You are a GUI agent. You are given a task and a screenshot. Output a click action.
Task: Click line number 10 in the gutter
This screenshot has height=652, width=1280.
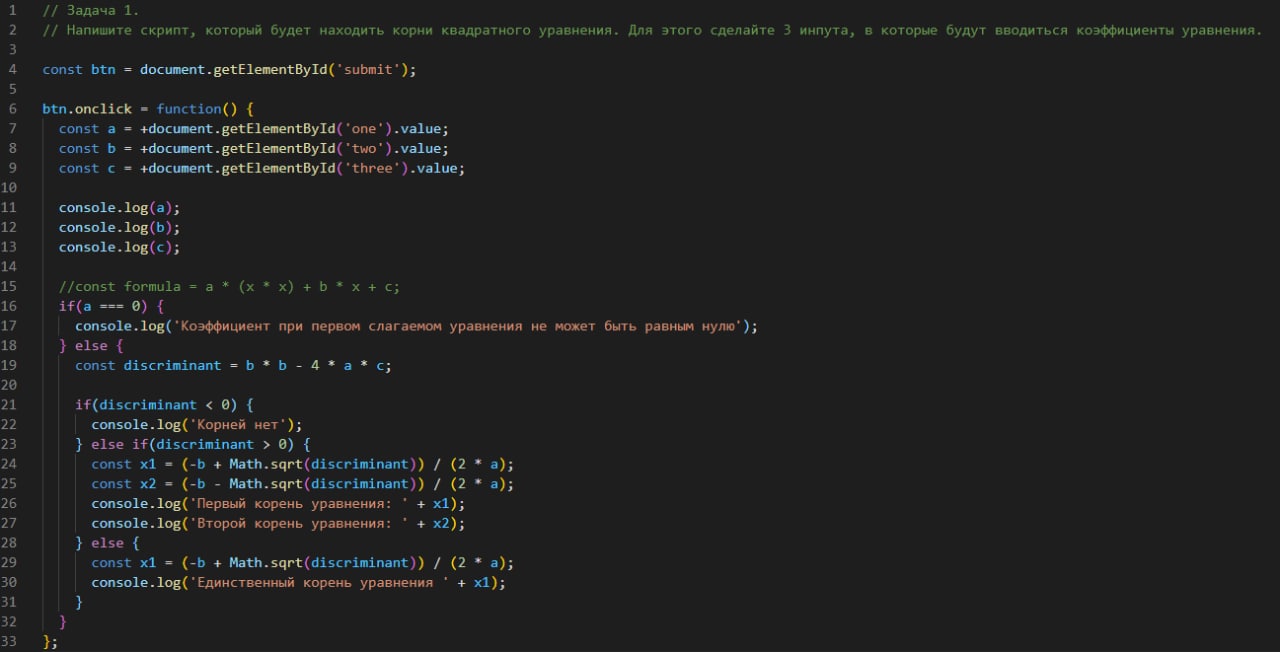(10, 188)
